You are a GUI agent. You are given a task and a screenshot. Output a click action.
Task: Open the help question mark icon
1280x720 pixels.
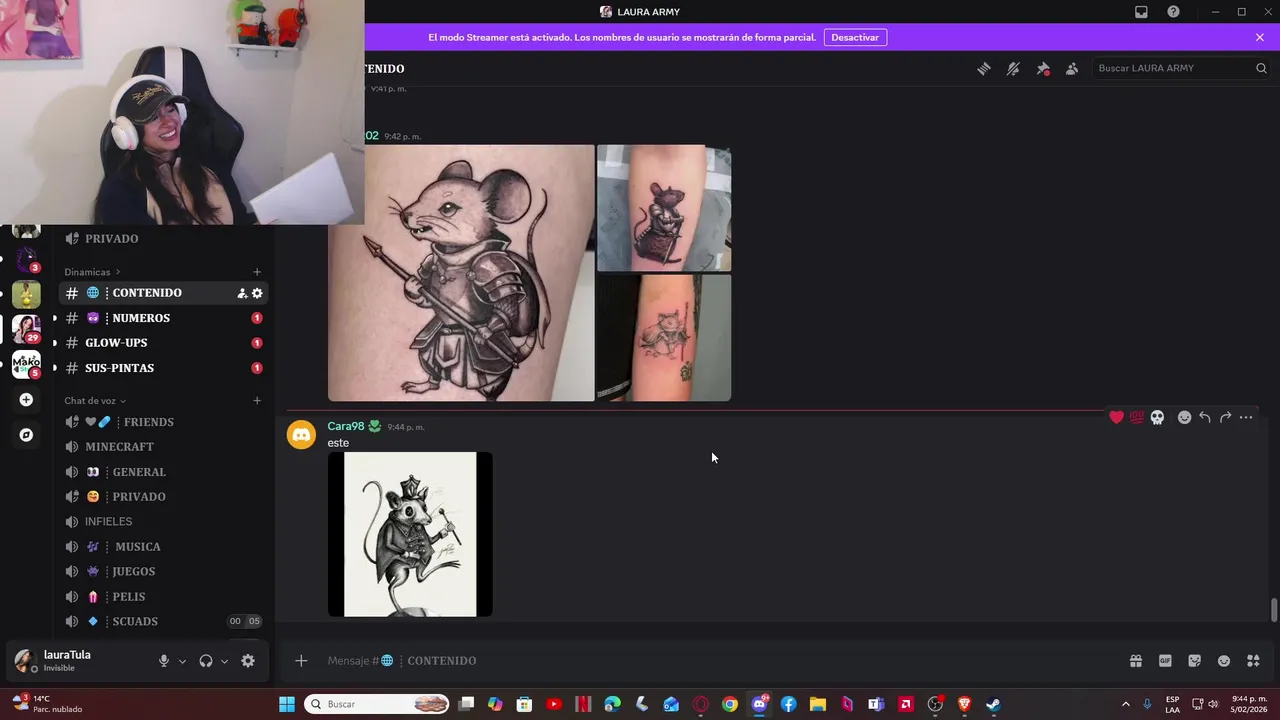(x=1173, y=12)
